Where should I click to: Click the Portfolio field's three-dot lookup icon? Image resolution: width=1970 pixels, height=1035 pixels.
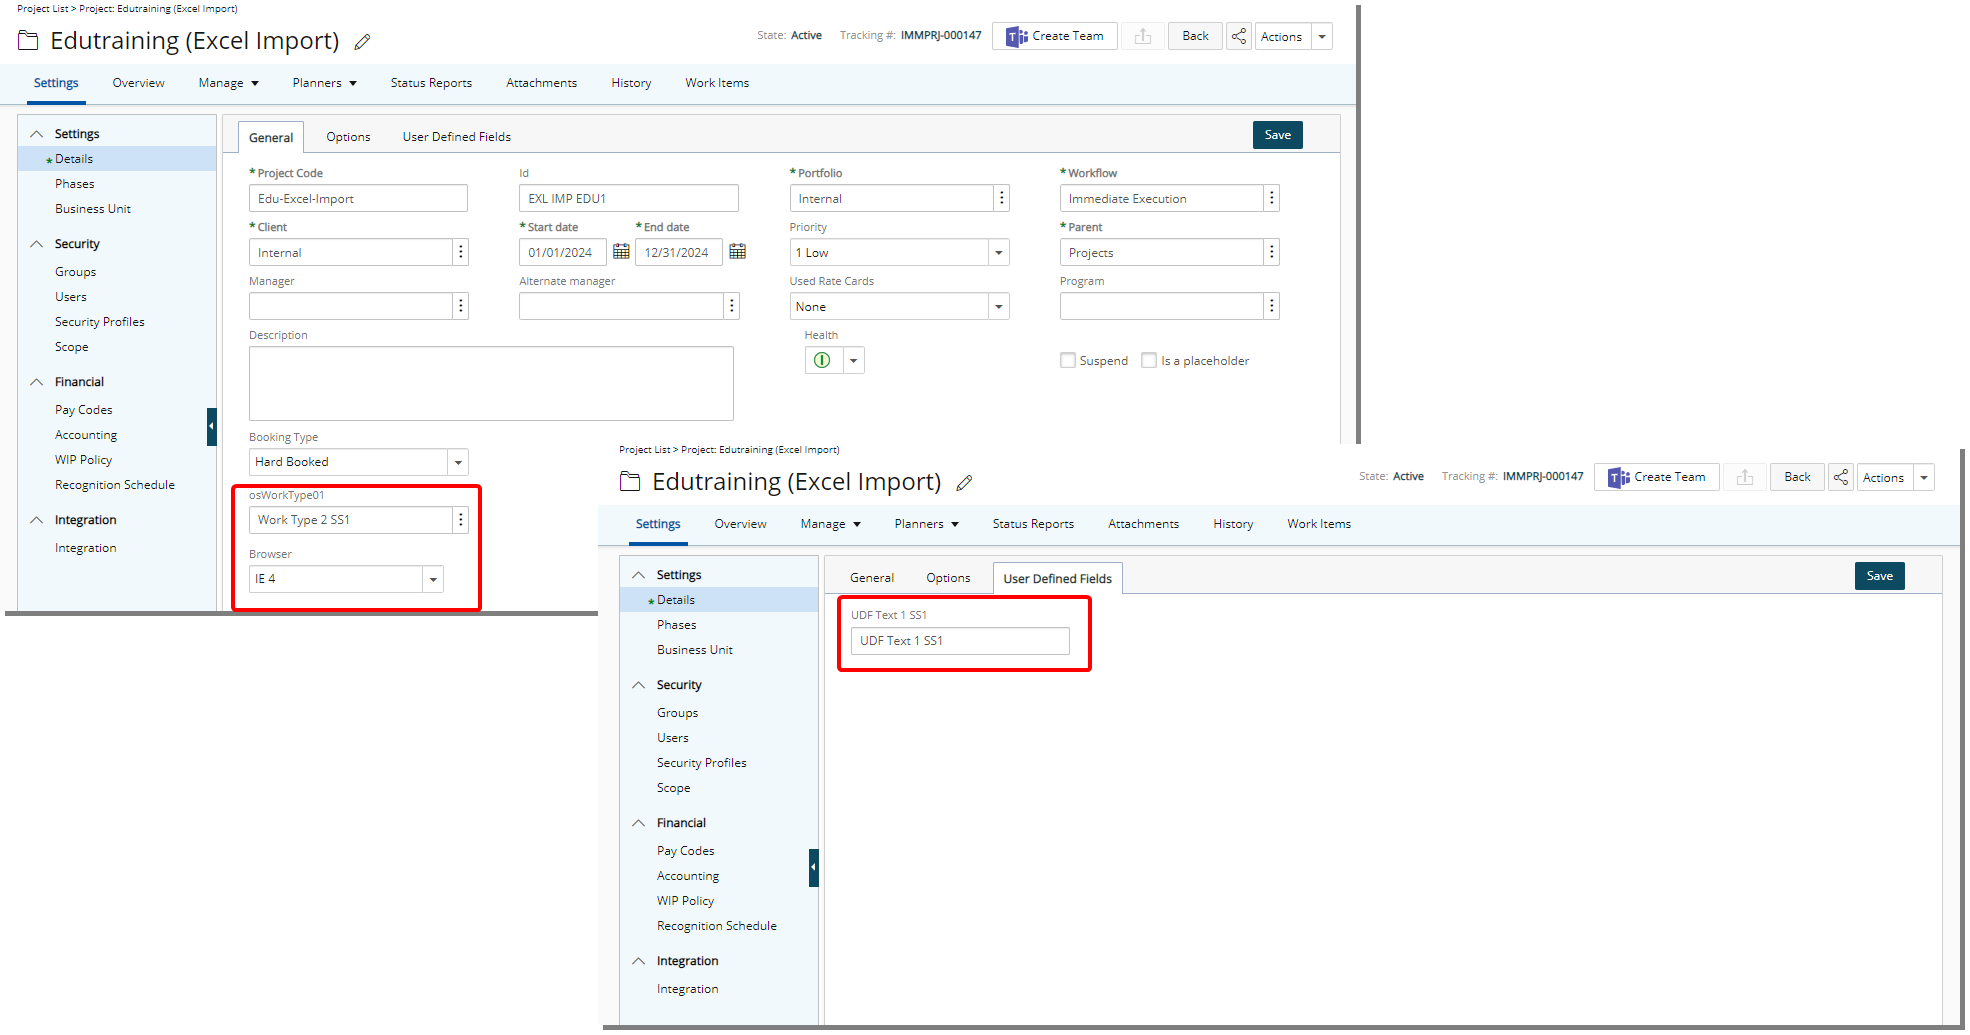(1001, 198)
